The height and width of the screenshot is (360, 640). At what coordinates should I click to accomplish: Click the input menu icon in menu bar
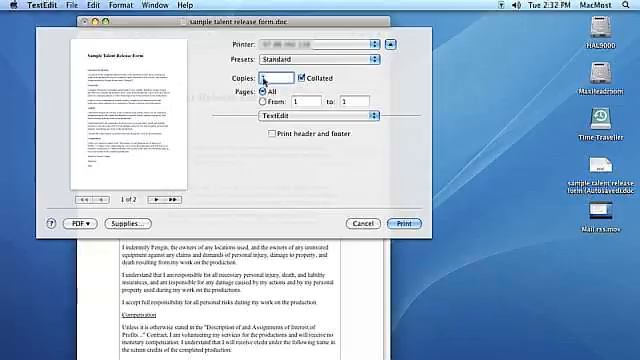pos(501,5)
